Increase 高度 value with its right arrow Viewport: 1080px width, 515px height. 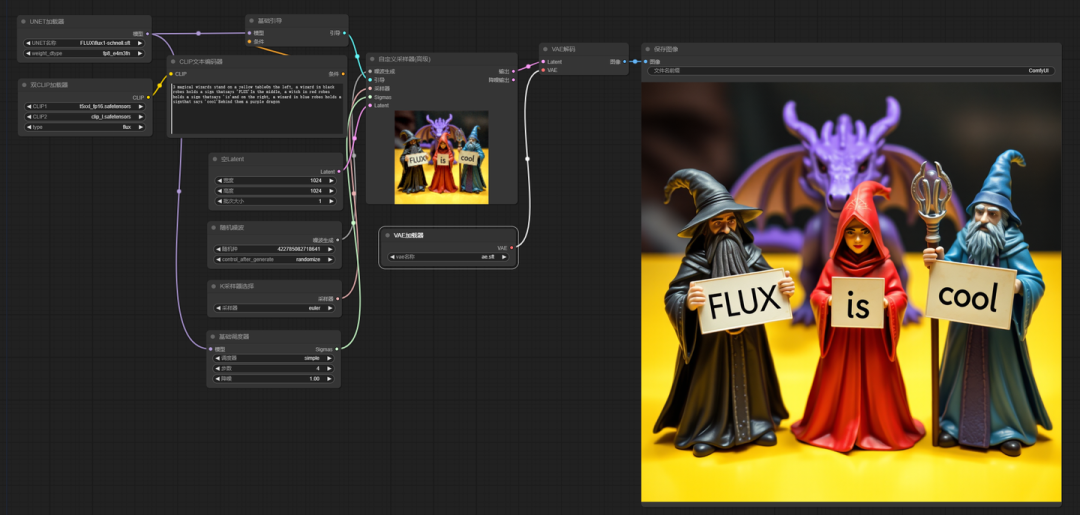click(x=331, y=191)
